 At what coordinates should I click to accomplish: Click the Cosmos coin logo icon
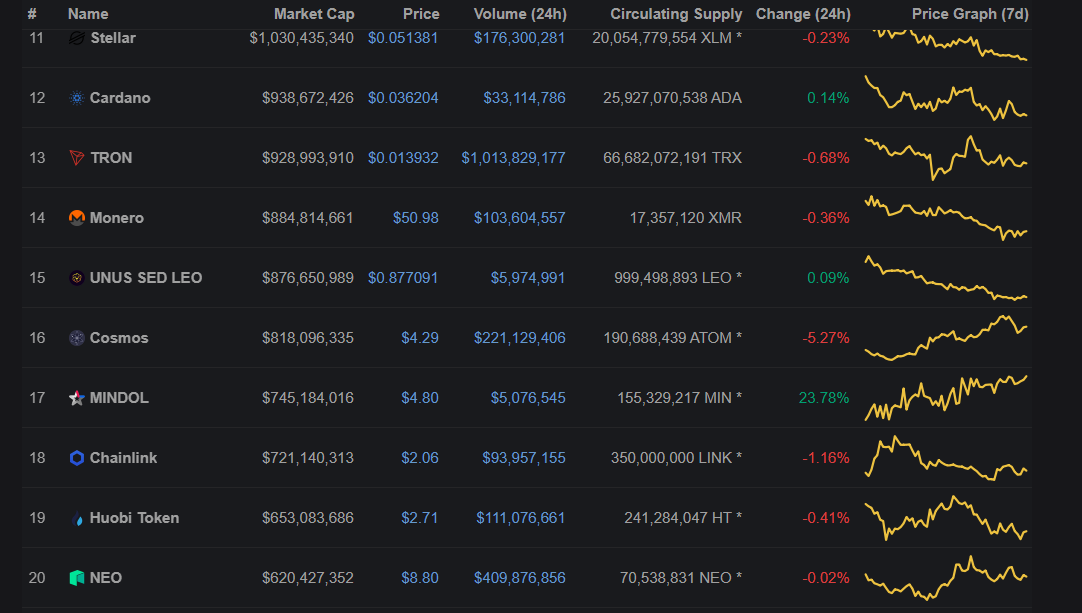point(77,338)
